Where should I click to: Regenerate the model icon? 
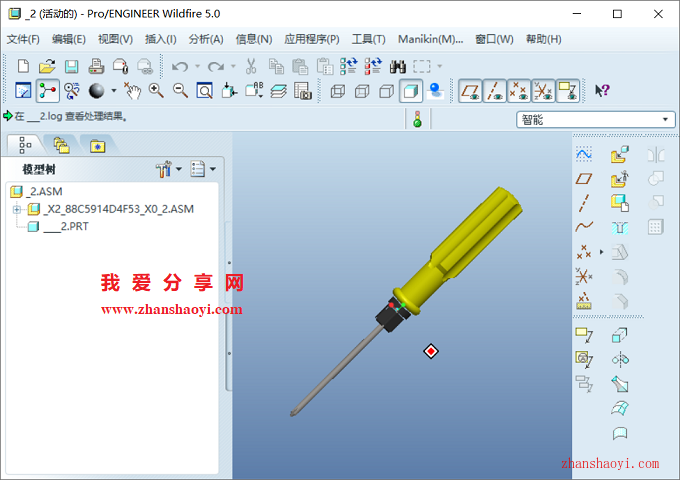click(348, 66)
